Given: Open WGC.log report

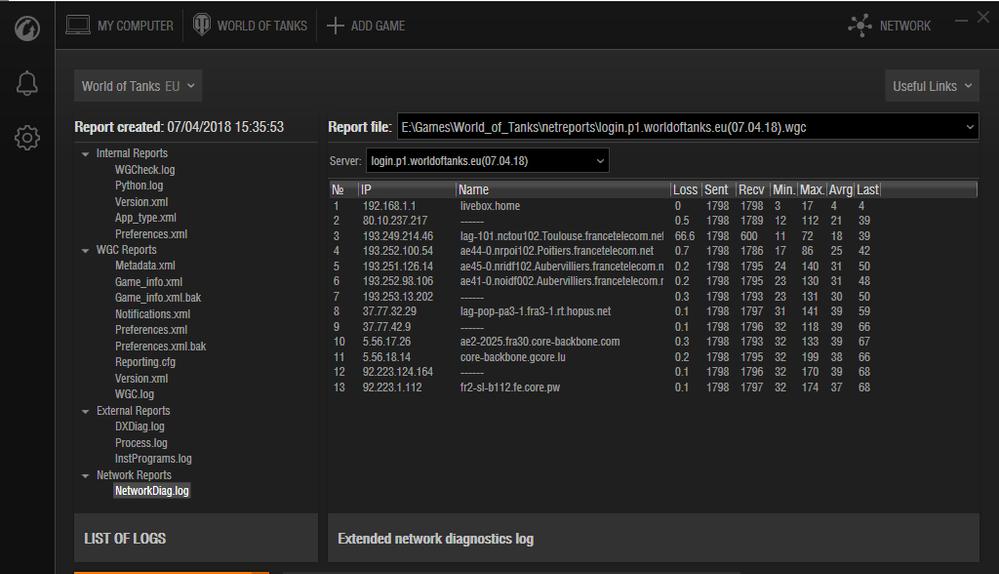Looking at the screenshot, I should coord(134,394).
